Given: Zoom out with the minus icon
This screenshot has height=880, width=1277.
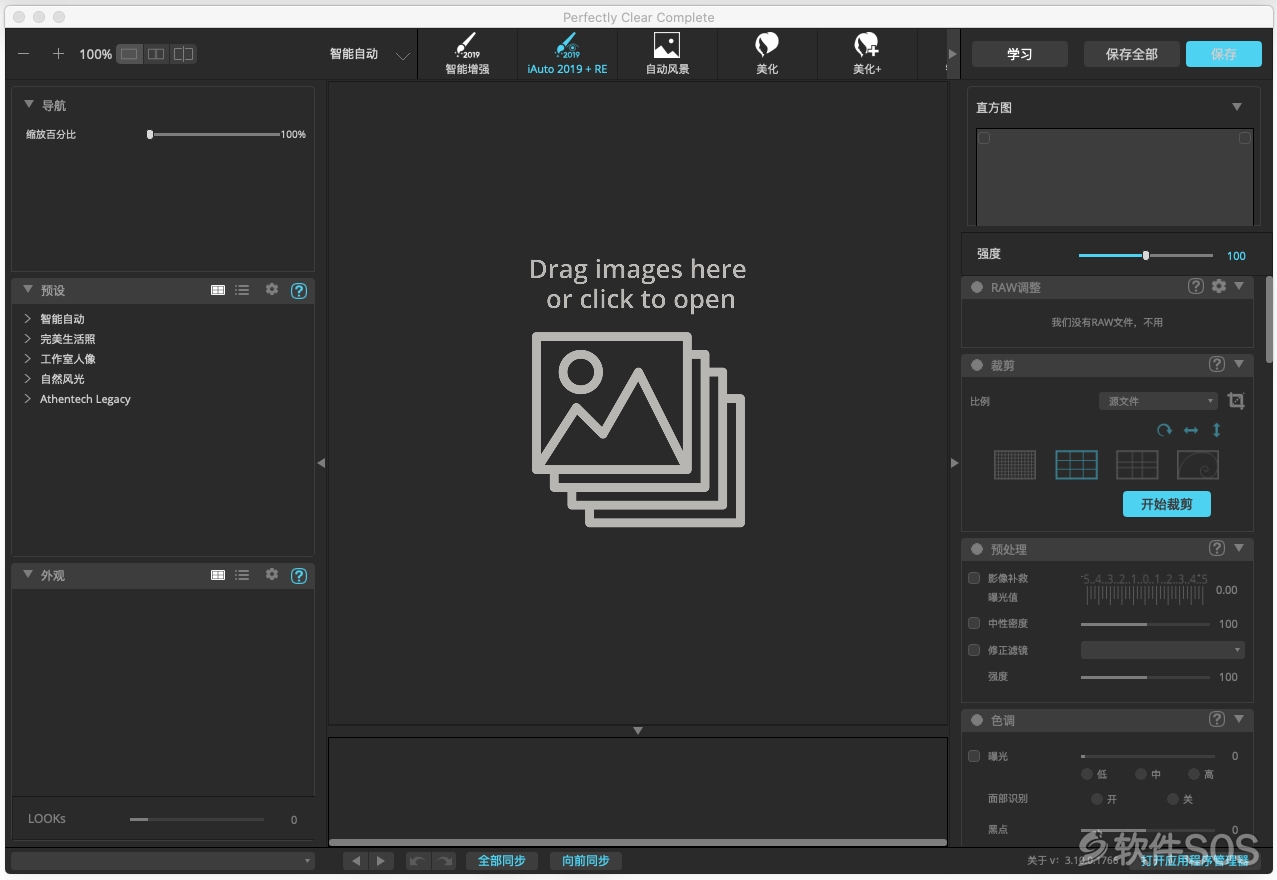Looking at the screenshot, I should [24, 54].
